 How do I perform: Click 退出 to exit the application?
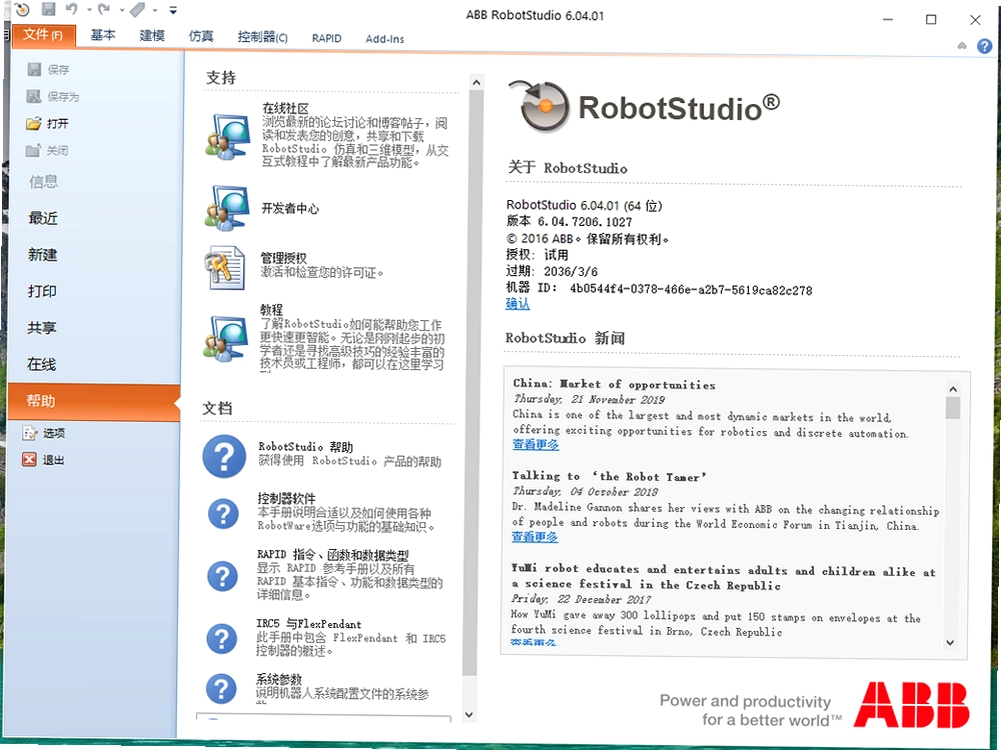[x=43, y=460]
